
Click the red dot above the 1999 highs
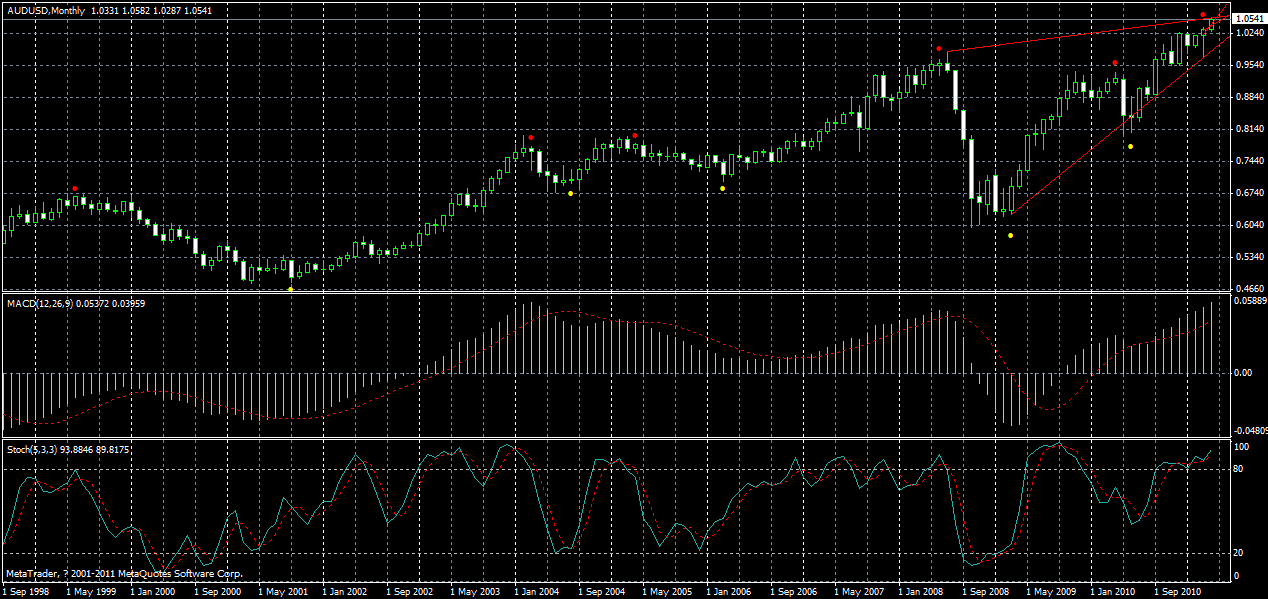(76, 186)
